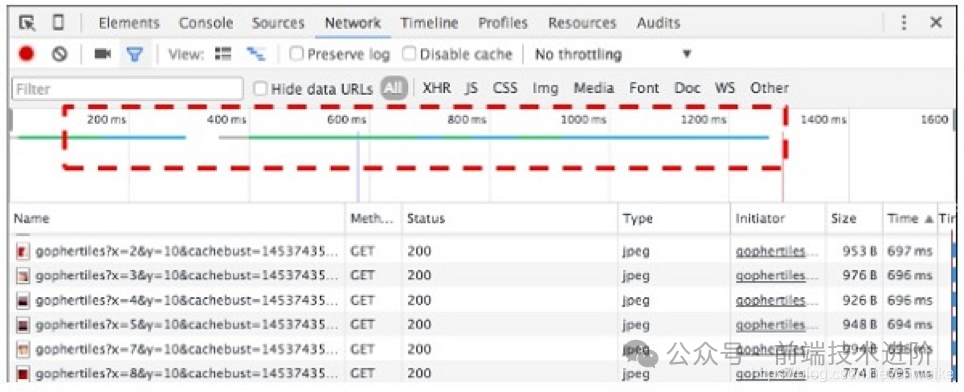Switch to the Console tab
Viewport: 964px width, 392px height.
(205, 23)
